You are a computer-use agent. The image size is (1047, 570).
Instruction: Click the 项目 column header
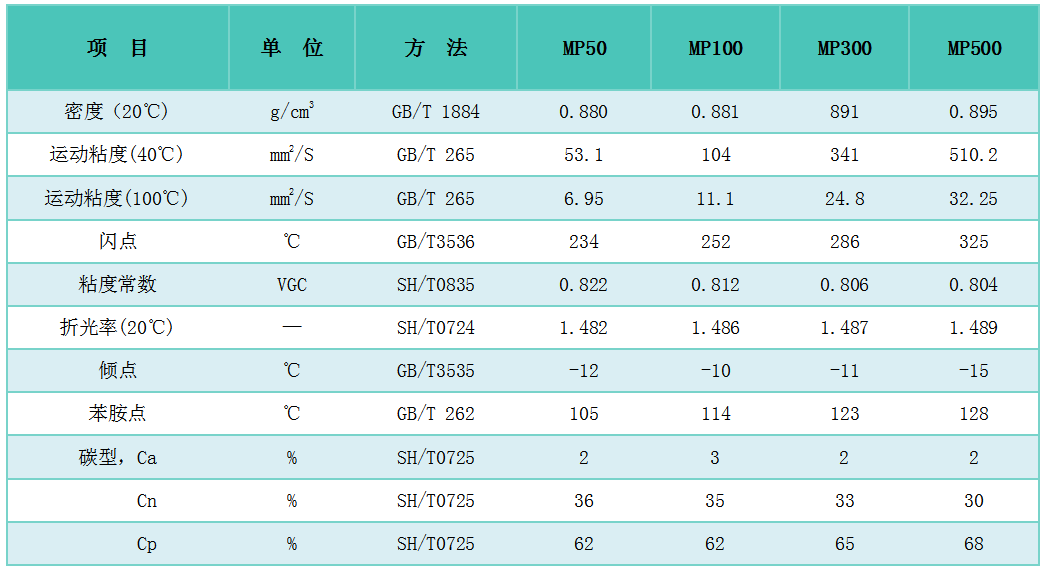(117, 48)
